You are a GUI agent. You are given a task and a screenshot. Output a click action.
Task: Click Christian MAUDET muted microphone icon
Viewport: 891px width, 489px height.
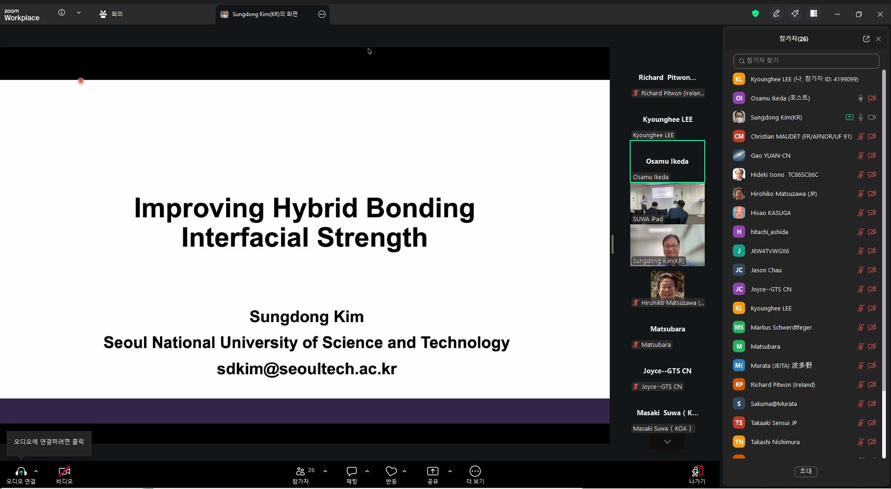coord(860,136)
